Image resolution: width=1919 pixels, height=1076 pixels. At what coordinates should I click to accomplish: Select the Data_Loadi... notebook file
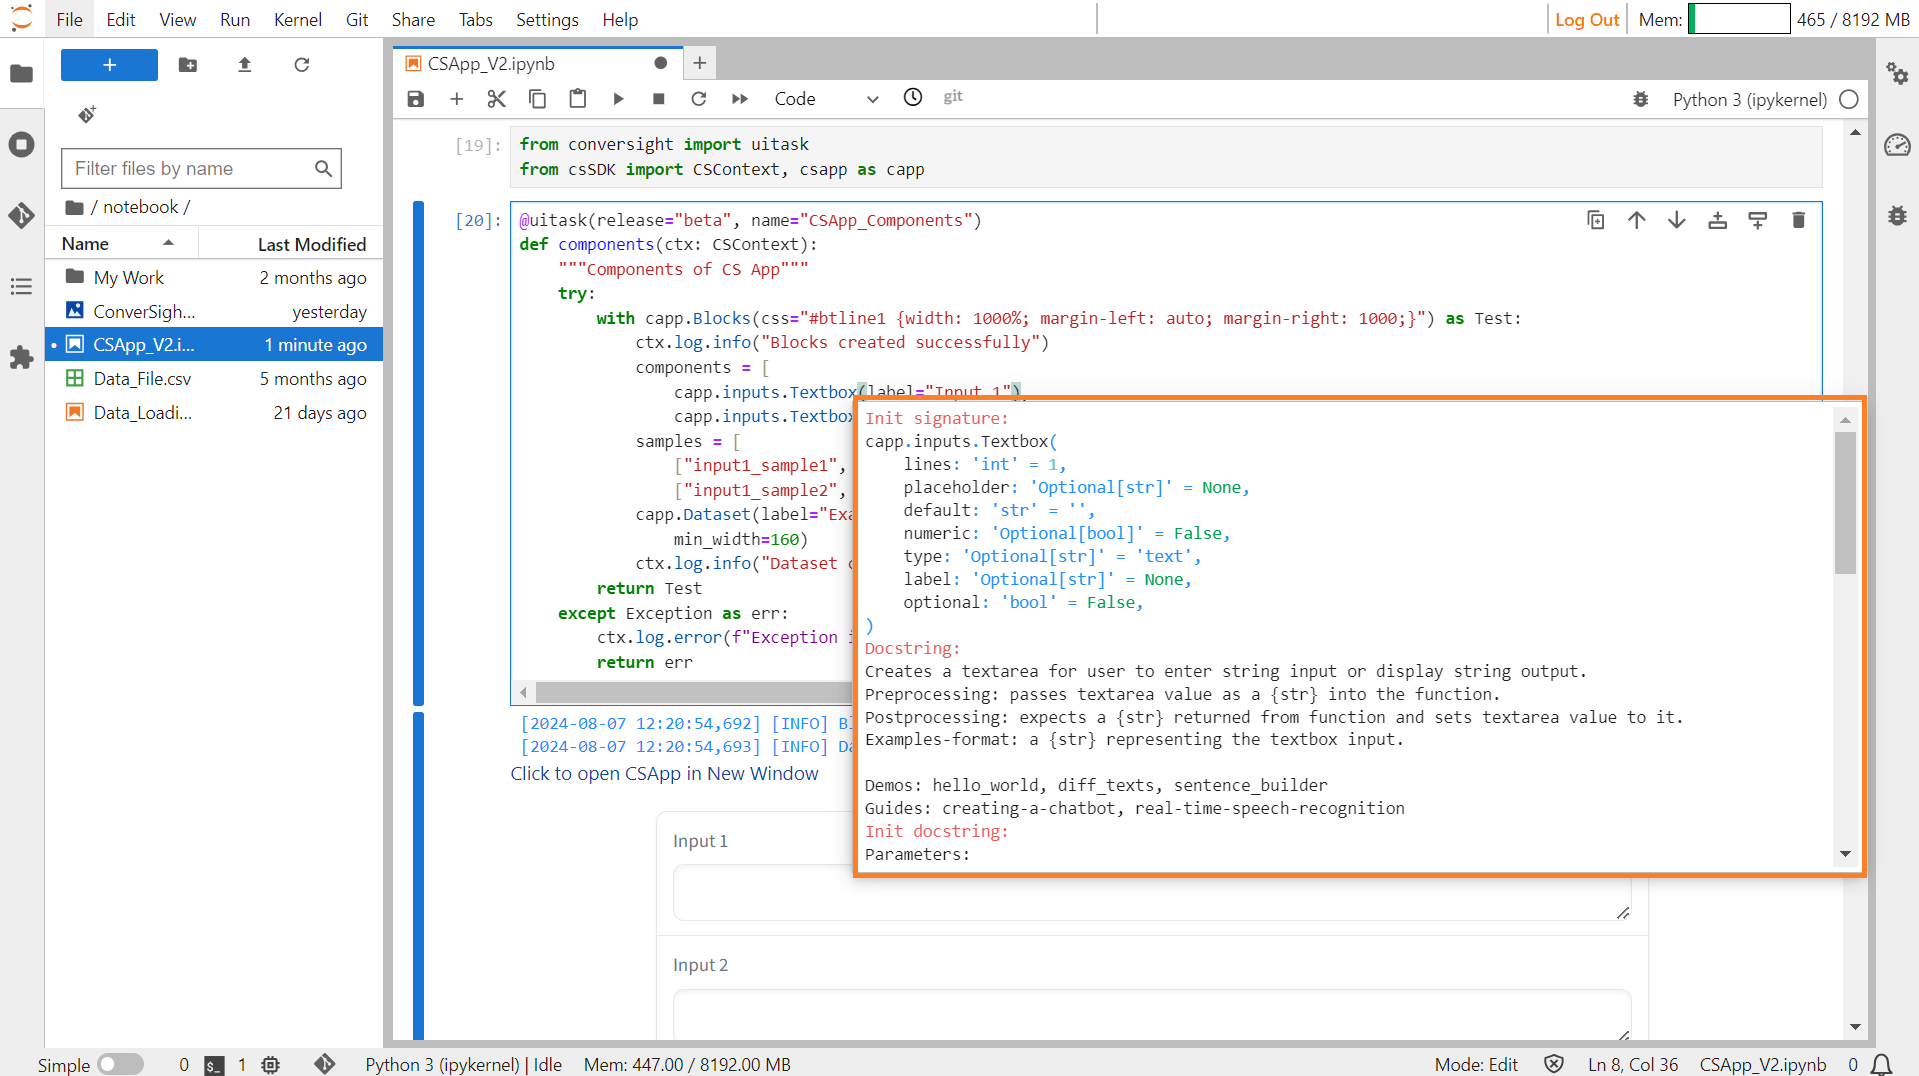pos(214,413)
